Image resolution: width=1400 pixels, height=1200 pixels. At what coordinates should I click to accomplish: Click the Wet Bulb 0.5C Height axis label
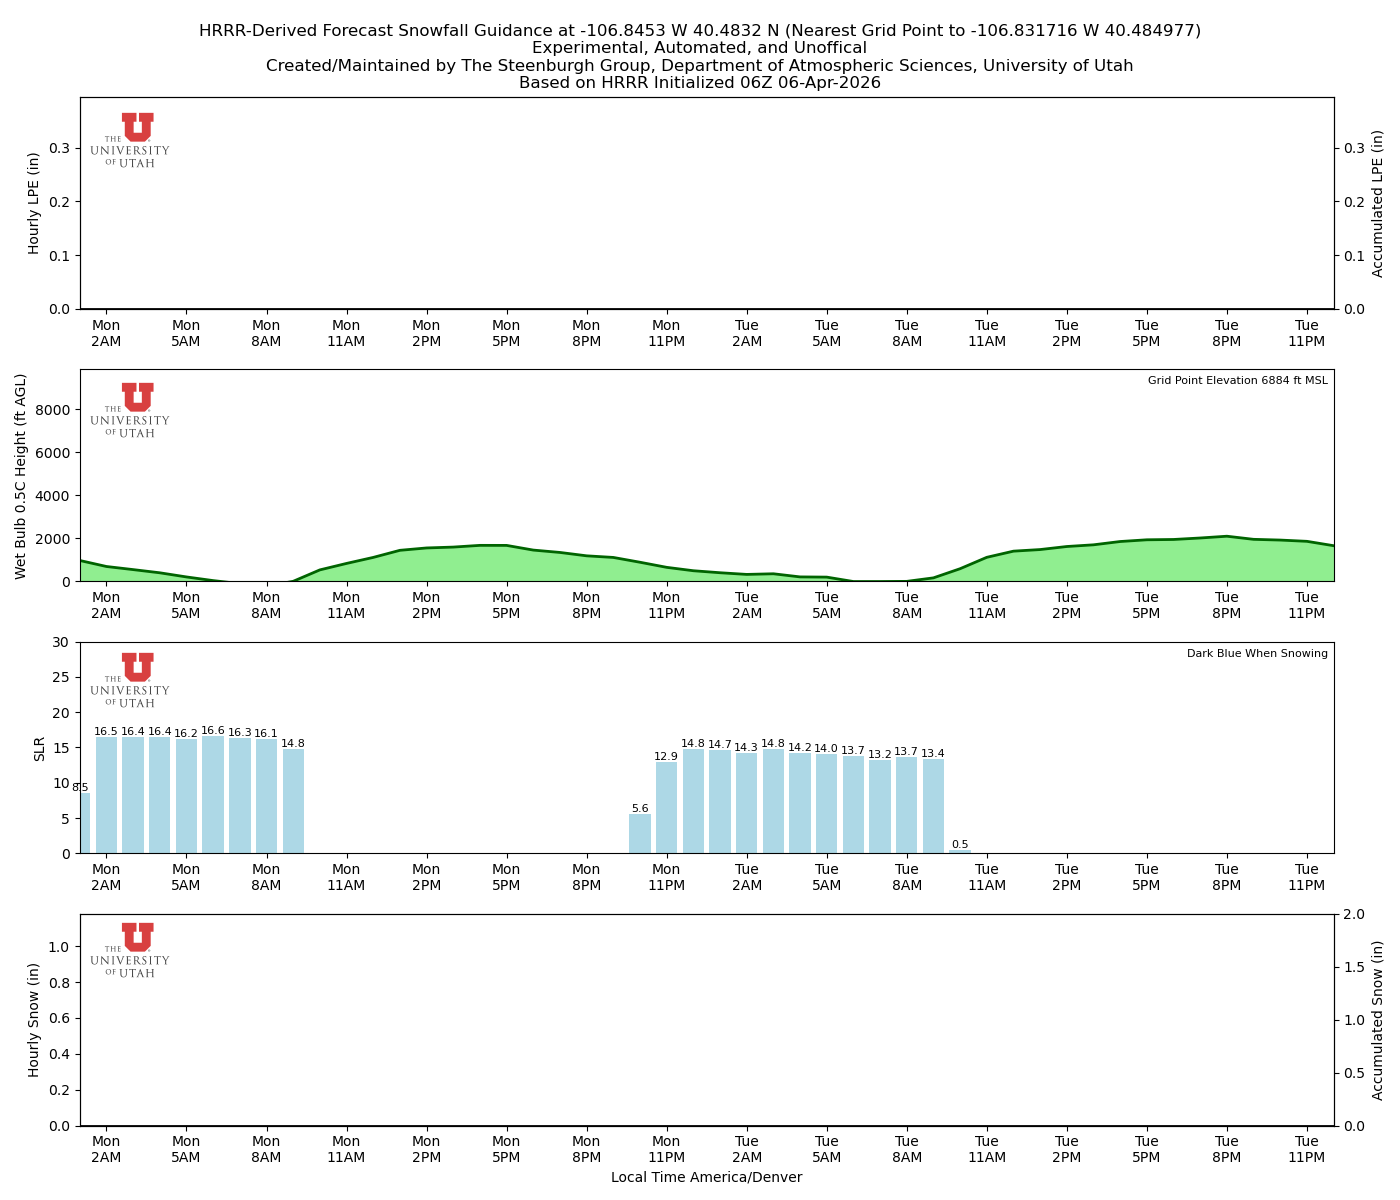pos(21,476)
